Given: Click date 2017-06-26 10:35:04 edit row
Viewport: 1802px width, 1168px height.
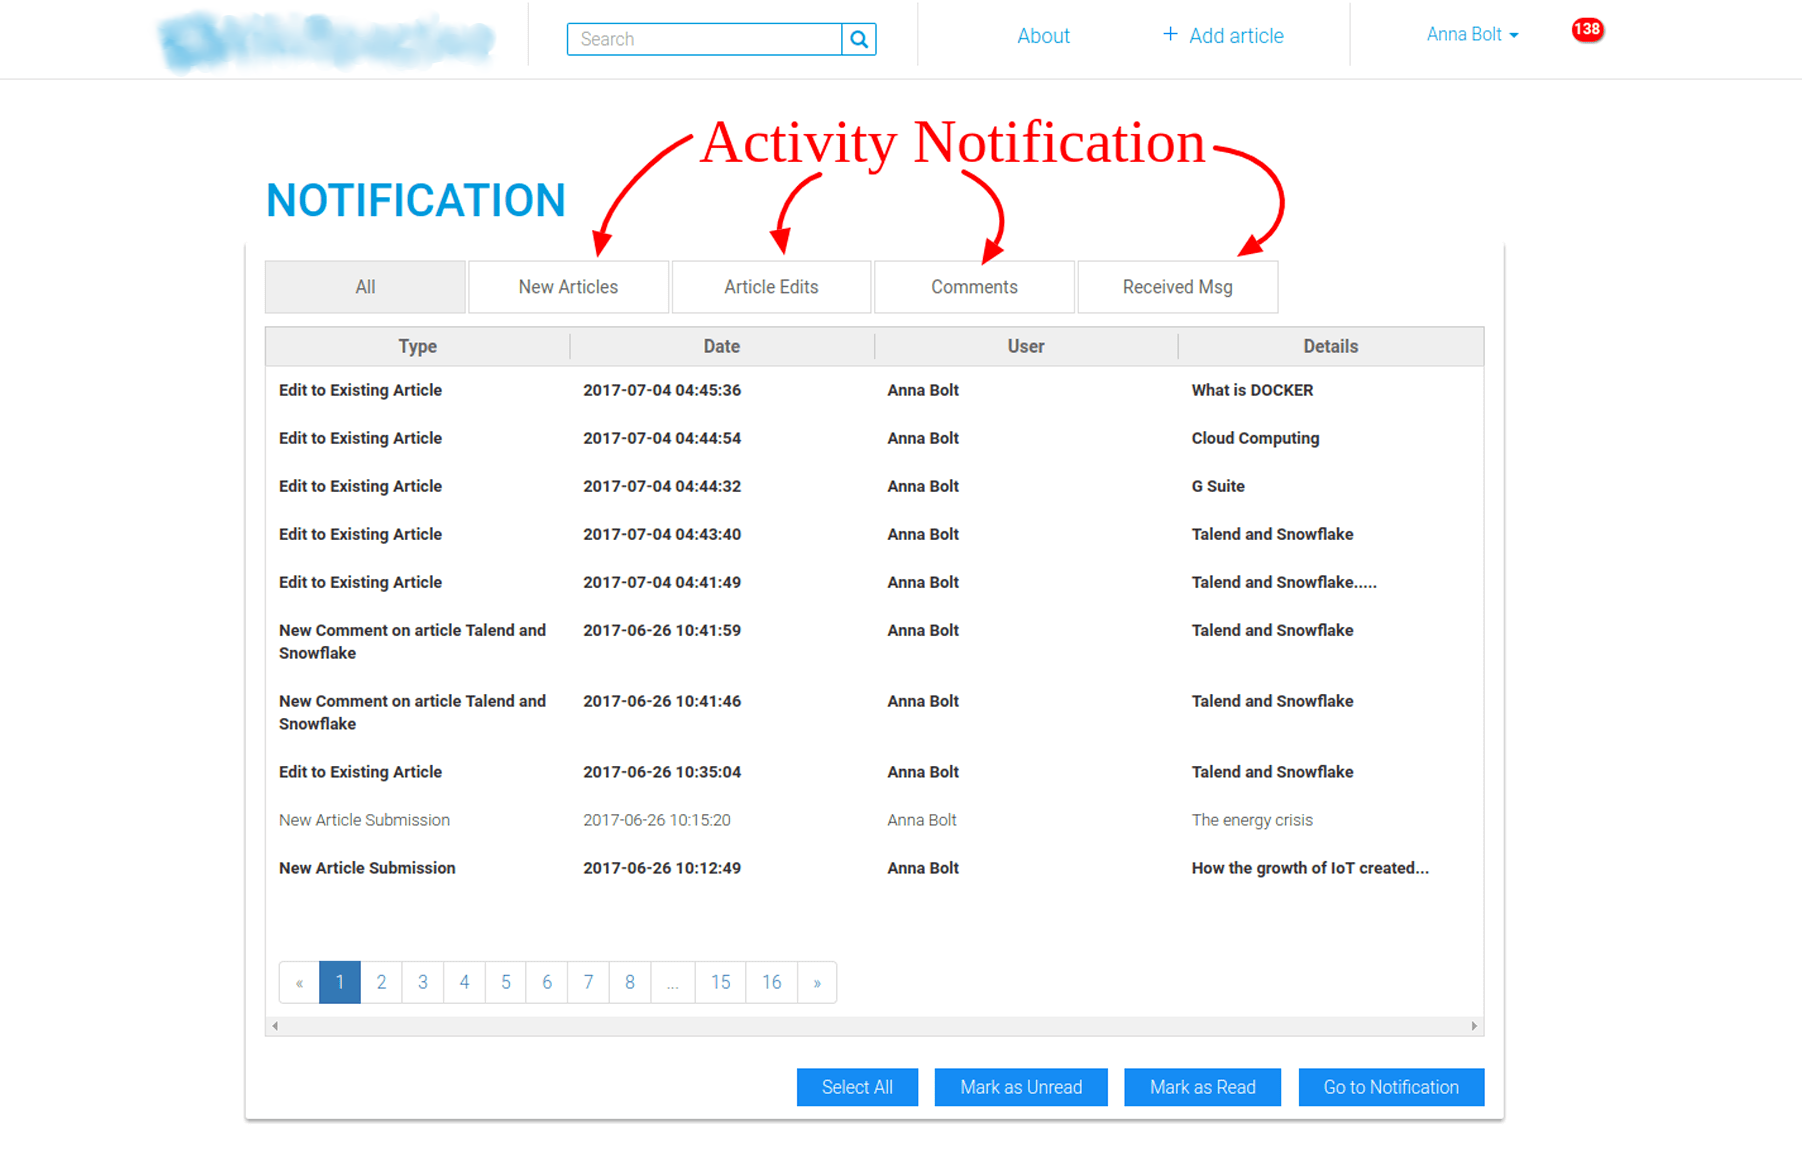Looking at the screenshot, I should click(662, 772).
